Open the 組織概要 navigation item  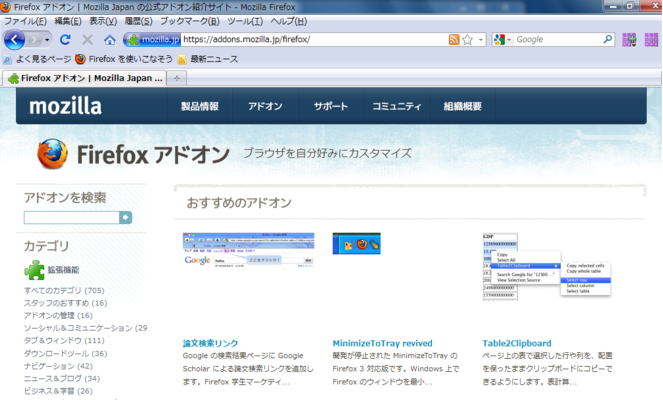click(x=463, y=107)
